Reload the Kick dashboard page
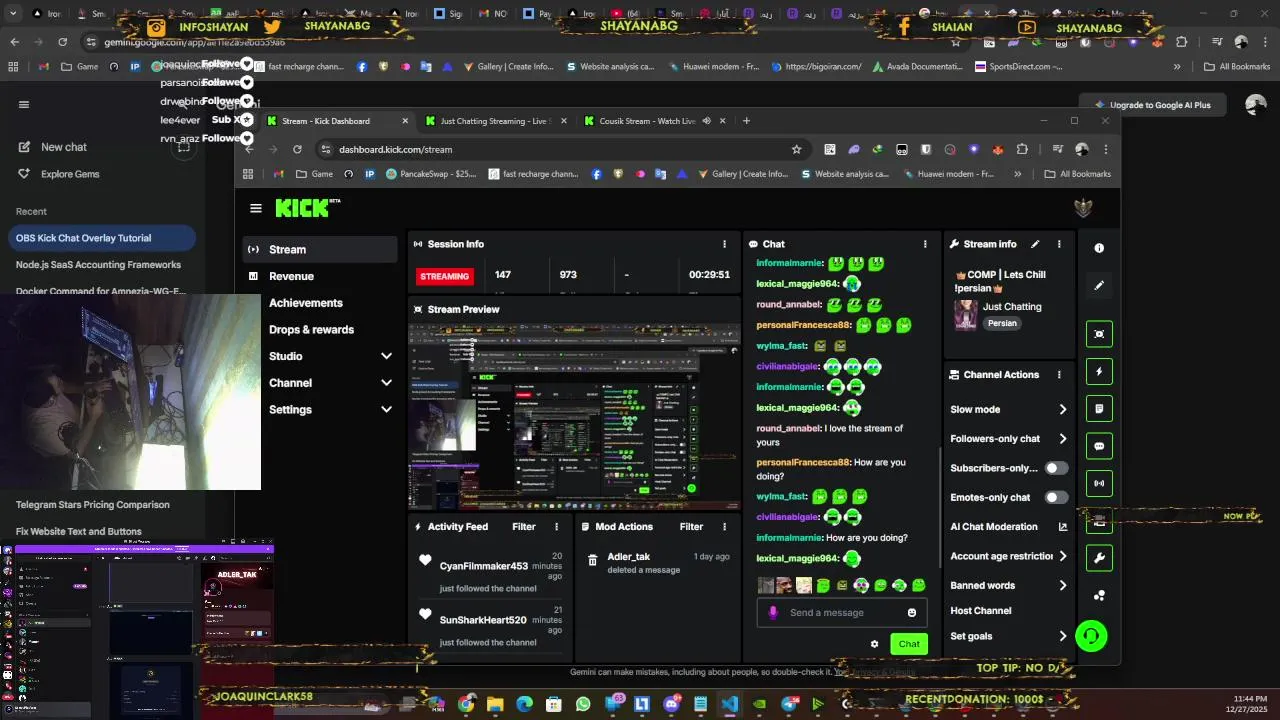This screenshot has height=720, width=1280. [x=297, y=149]
